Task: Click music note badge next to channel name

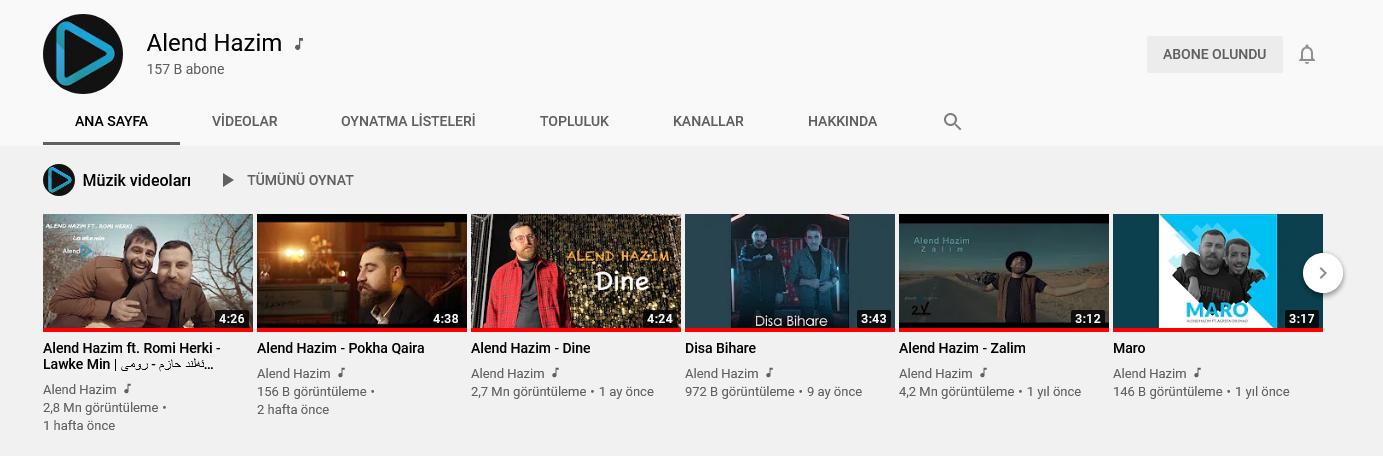Action: pos(299,44)
